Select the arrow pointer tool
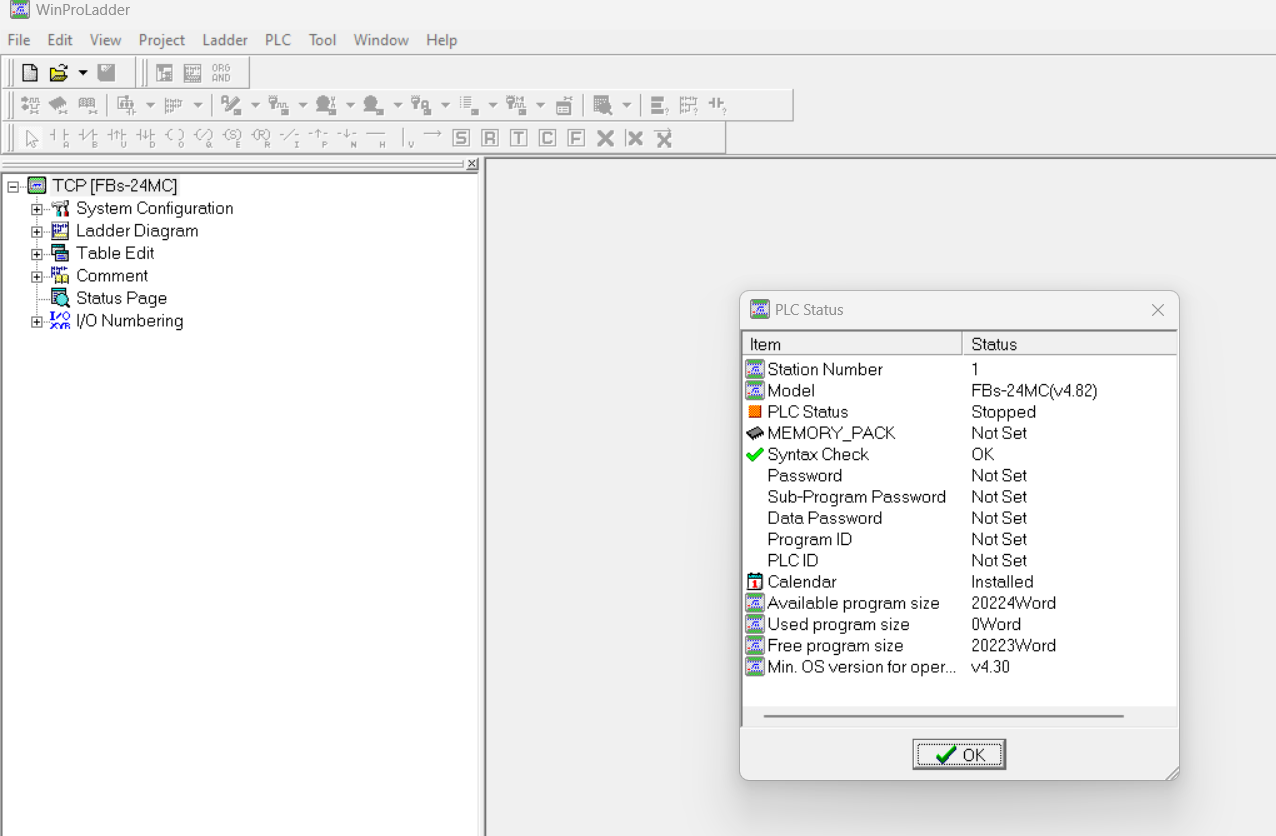This screenshot has width=1276, height=836. 32,138
